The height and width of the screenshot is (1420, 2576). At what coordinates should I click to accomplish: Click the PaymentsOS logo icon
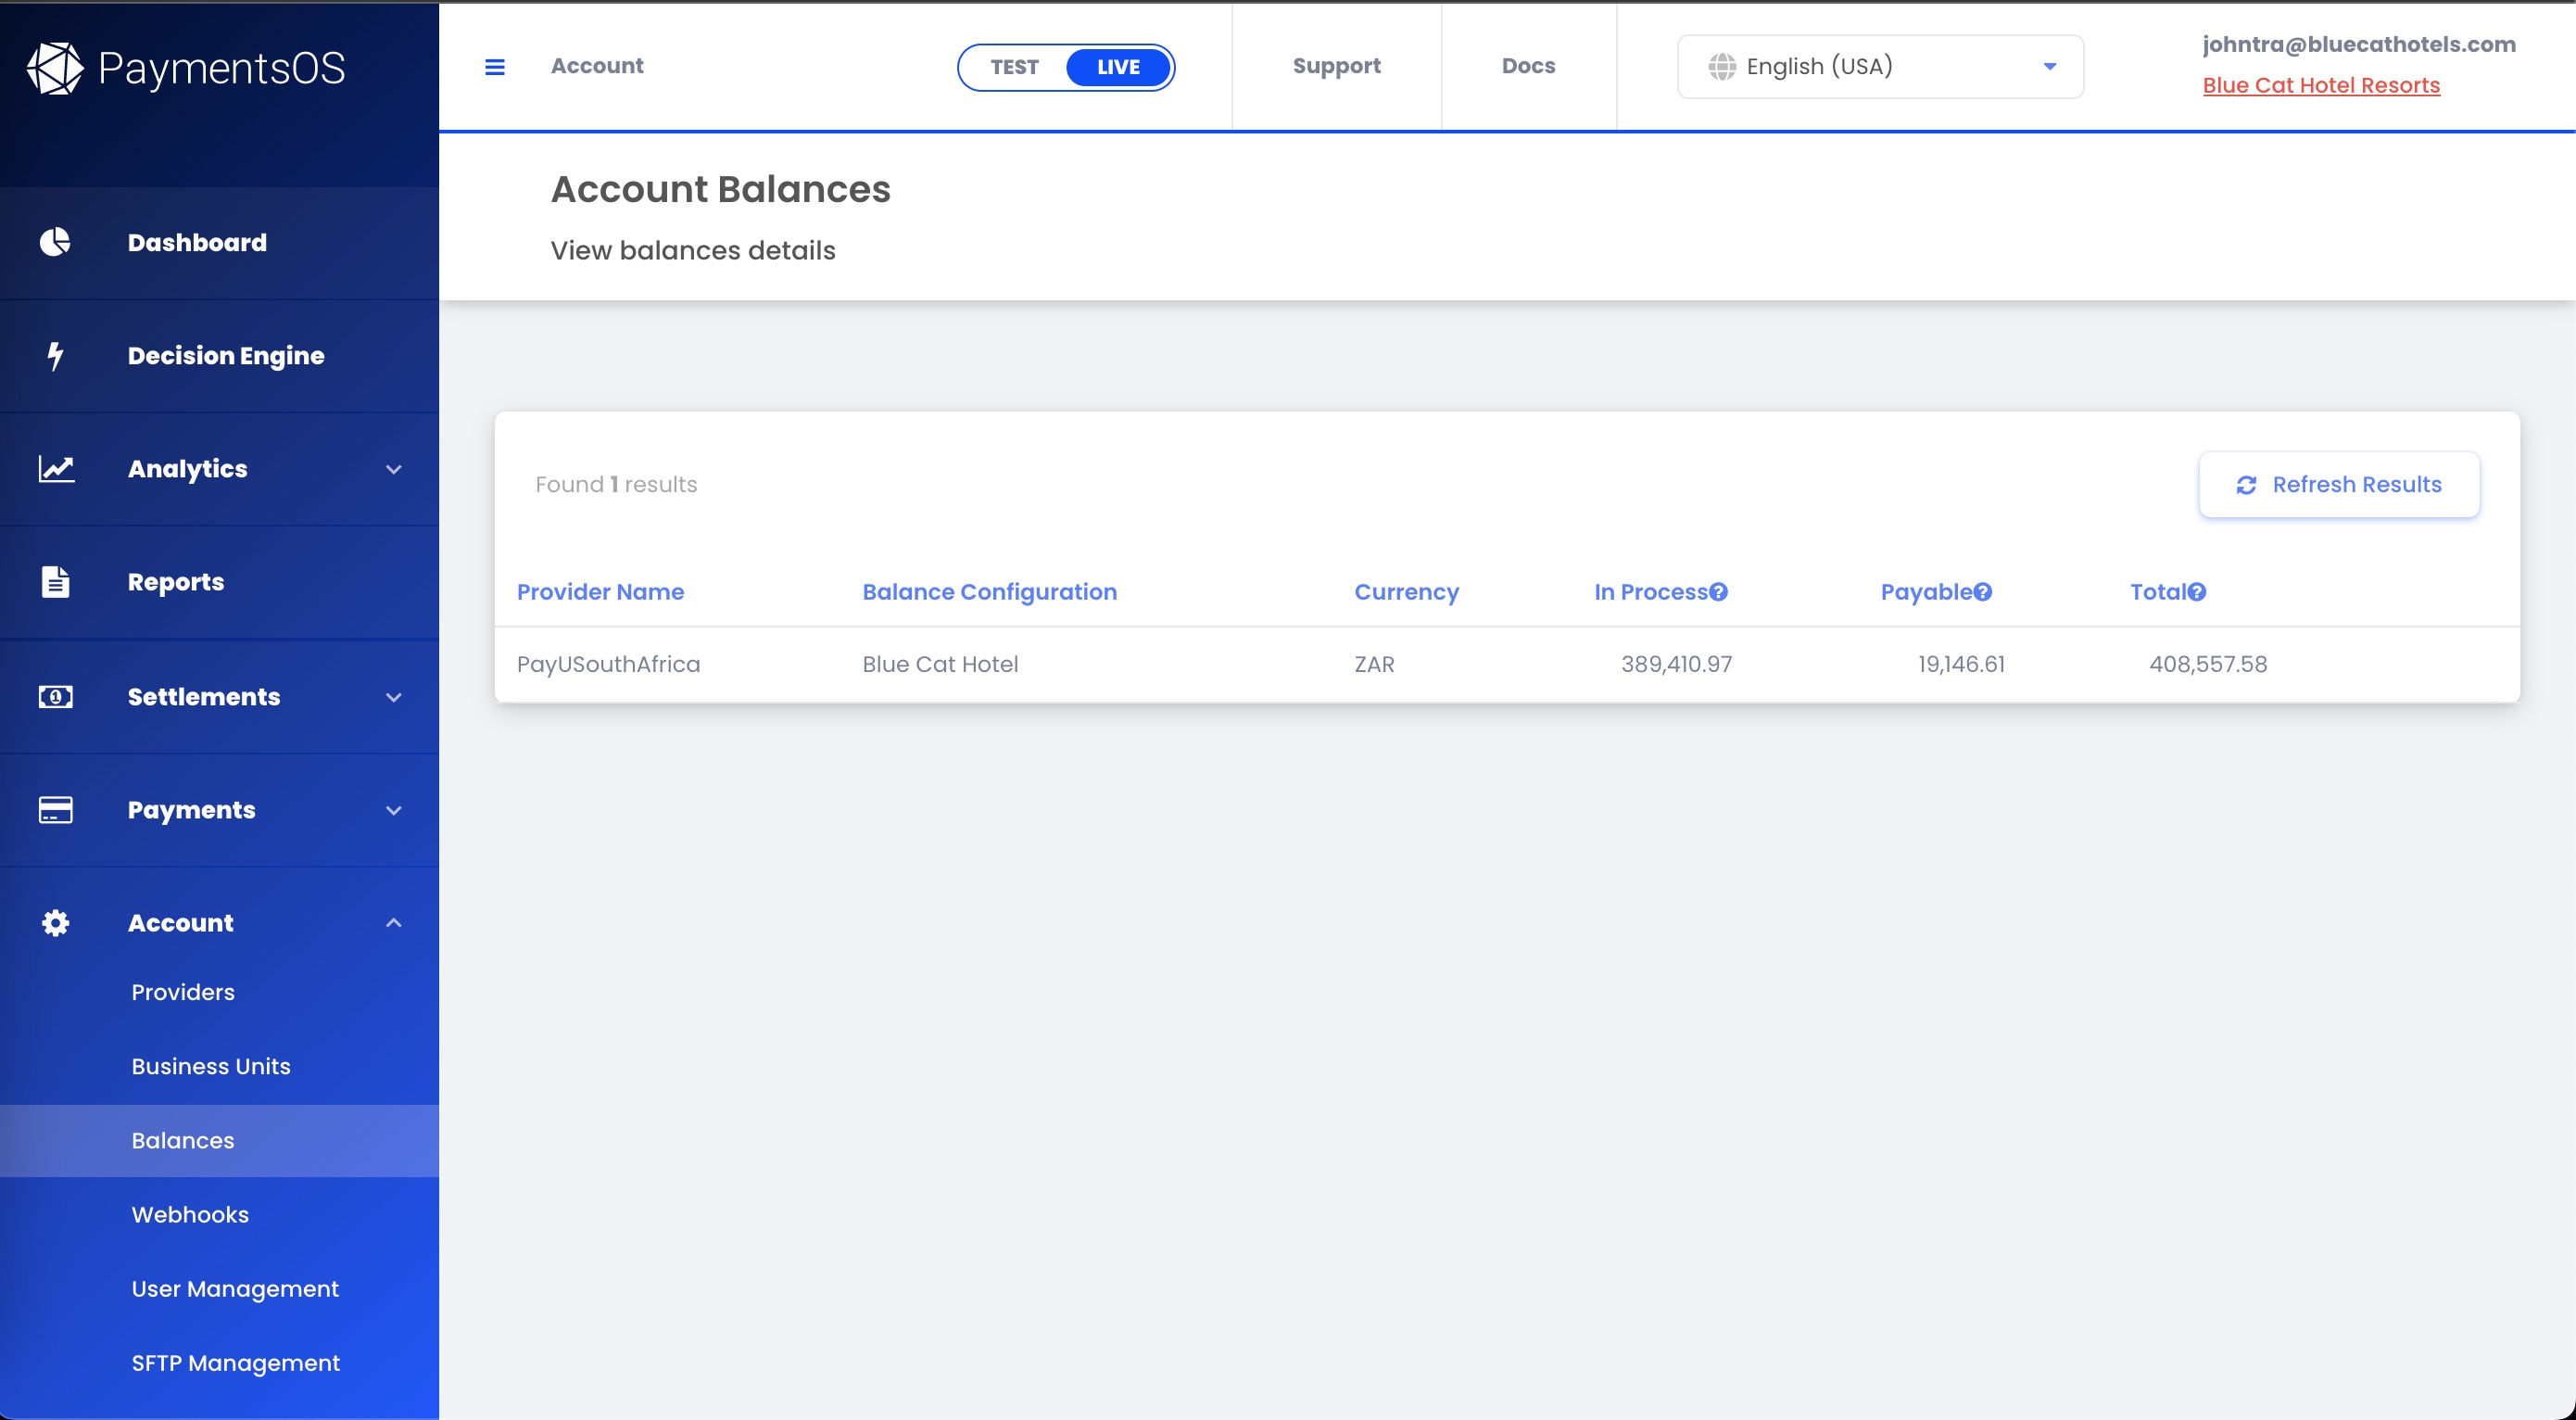pyautogui.click(x=55, y=68)
